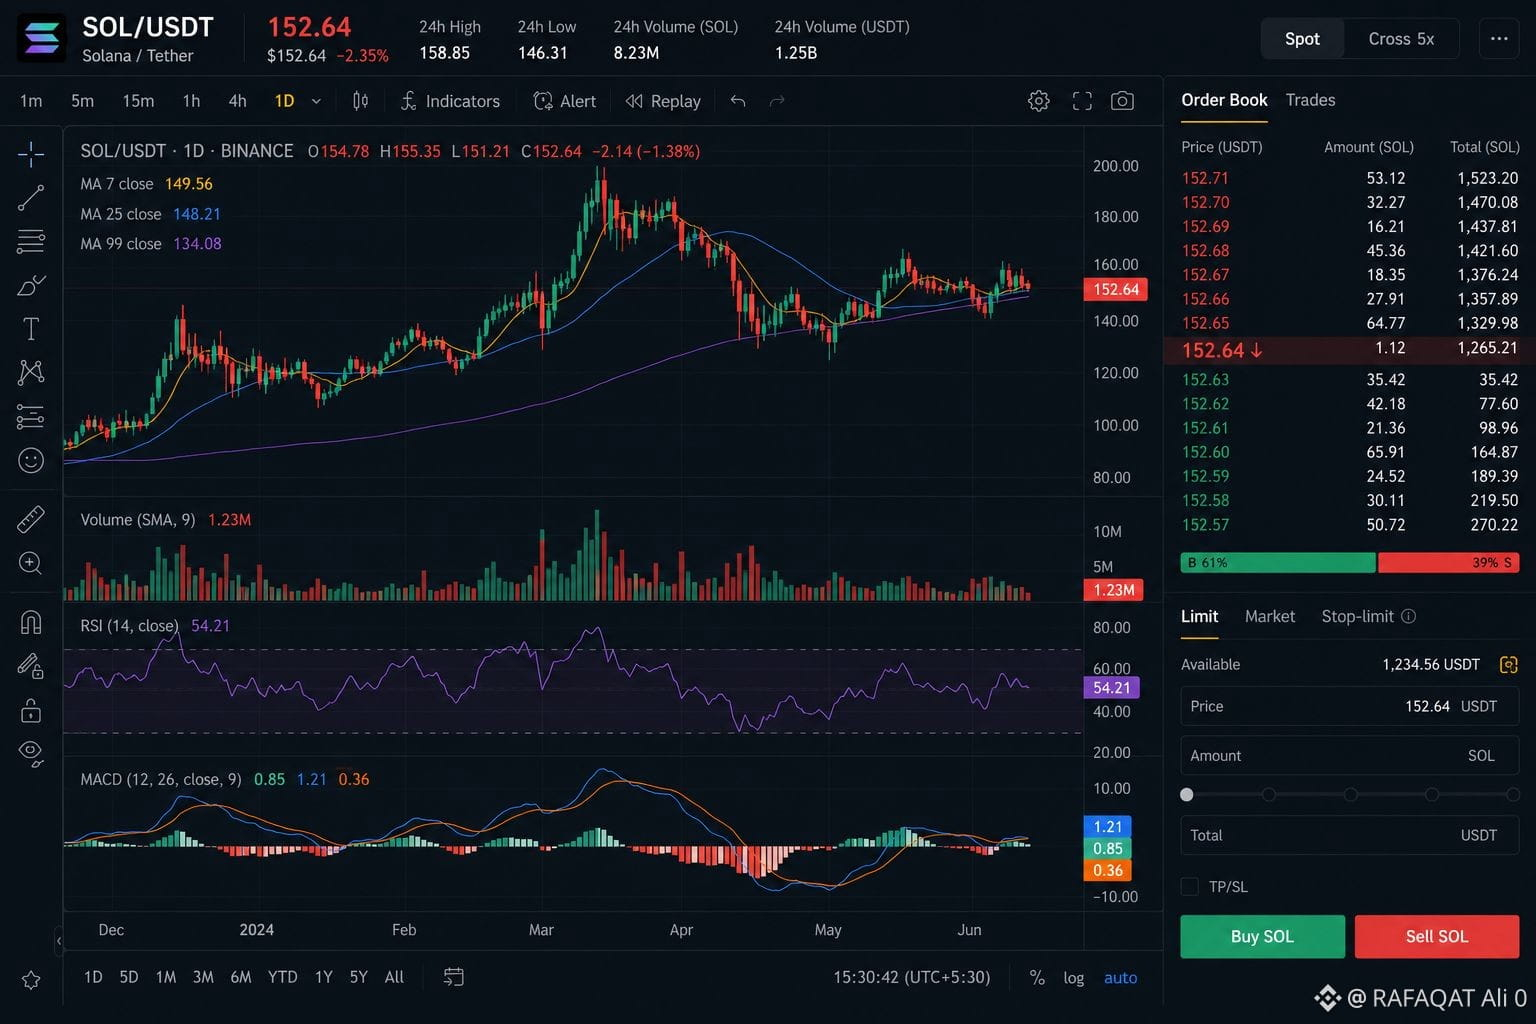Viewport: 1536px width, 1024px height.
Task: Show Stop-limit info tooltip icon
Action: pyautogui.click(x=1408, y=616)
